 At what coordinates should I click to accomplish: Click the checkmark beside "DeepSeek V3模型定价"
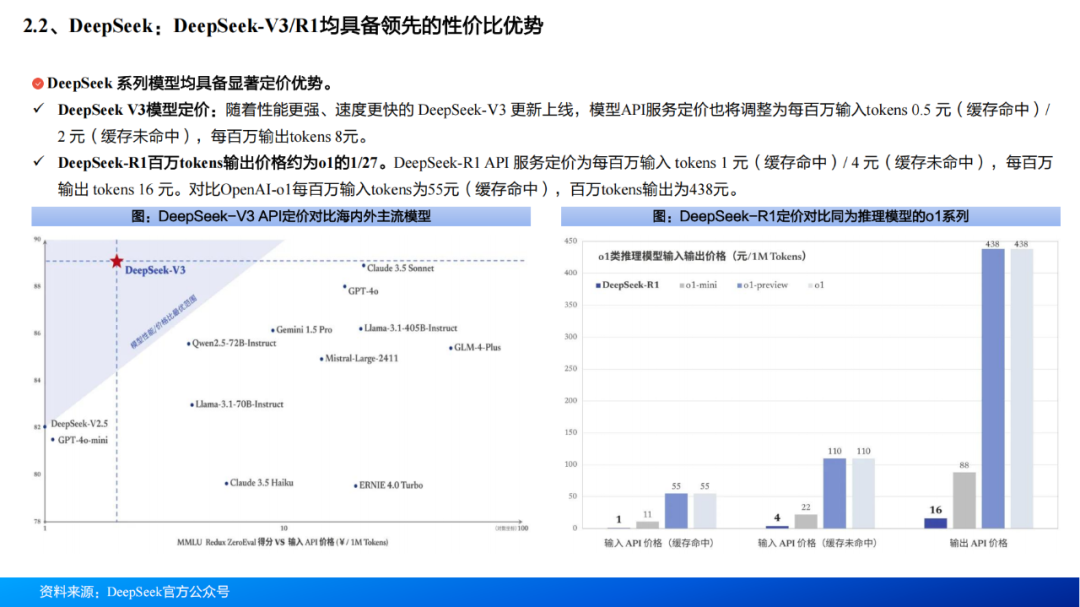39,109
